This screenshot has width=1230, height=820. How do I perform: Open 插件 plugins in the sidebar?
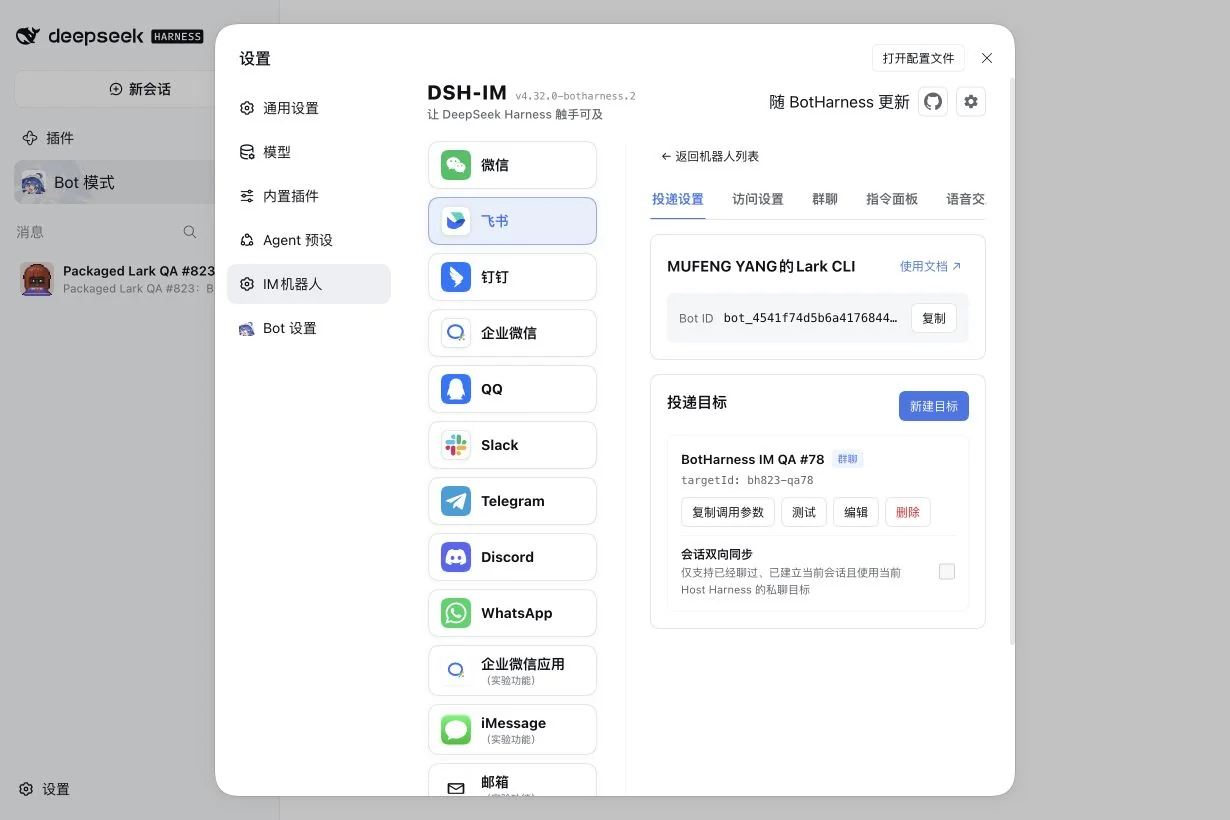click(48, 138)
